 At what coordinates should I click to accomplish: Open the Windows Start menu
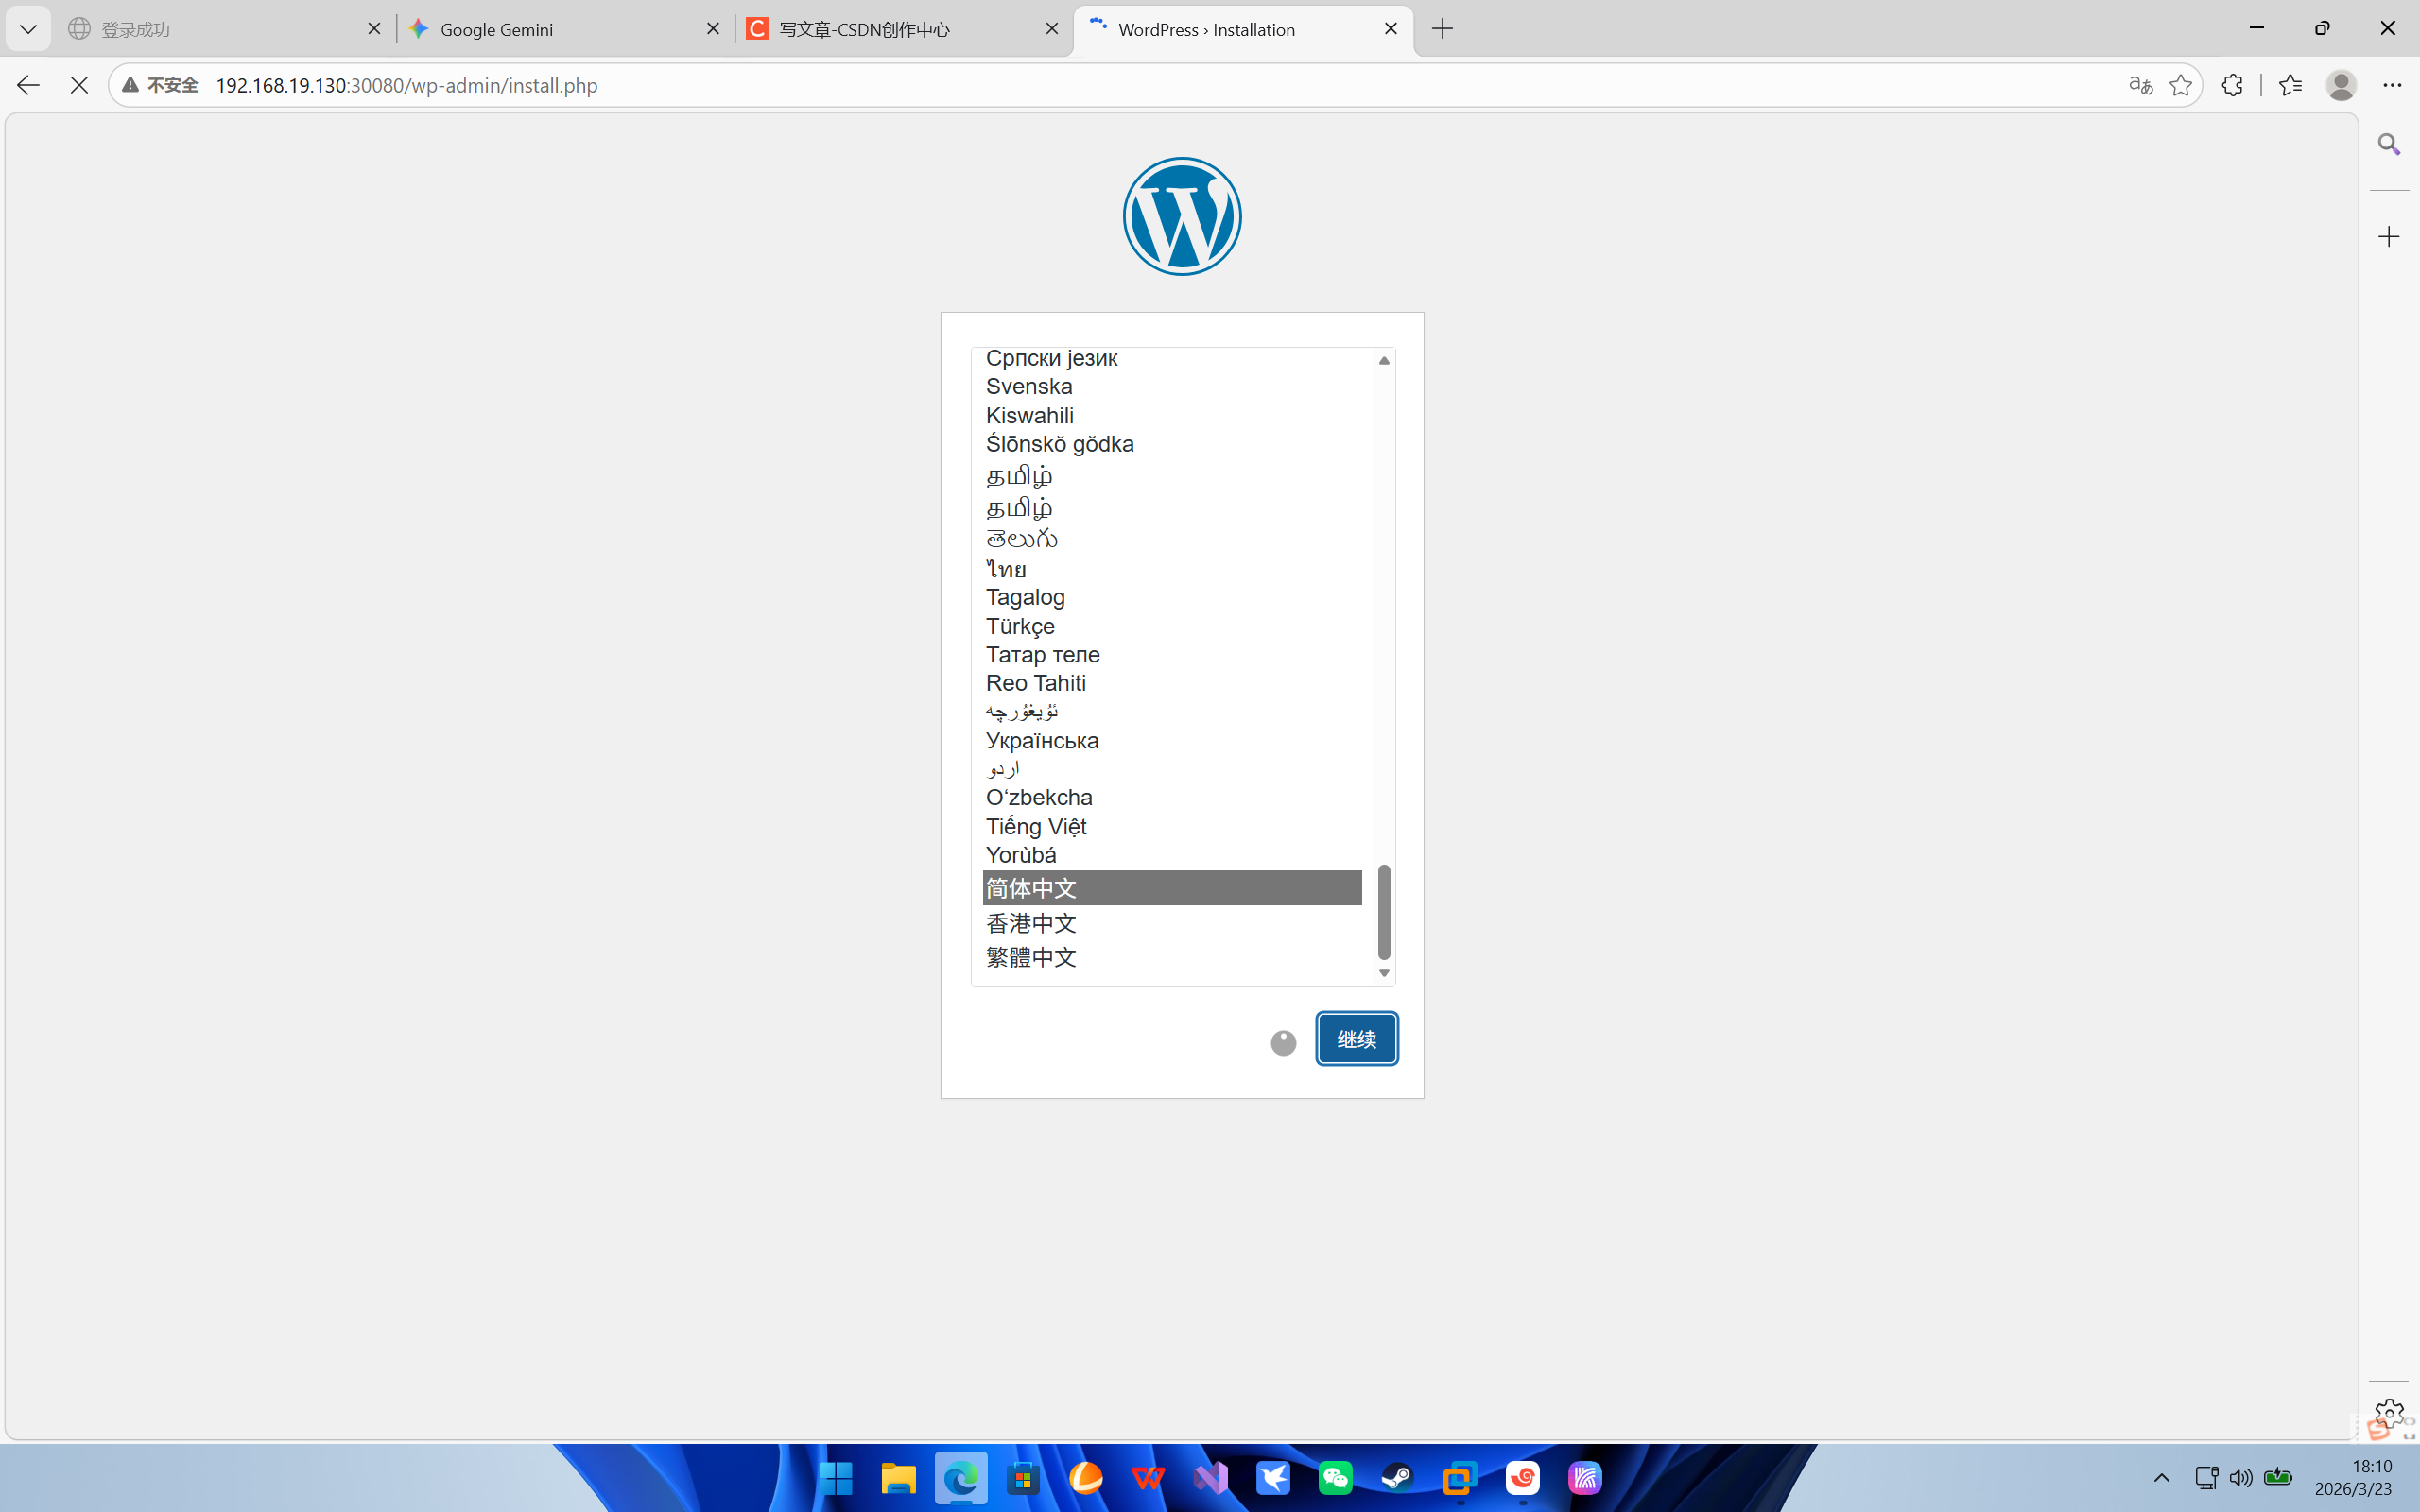(836, 1478)
